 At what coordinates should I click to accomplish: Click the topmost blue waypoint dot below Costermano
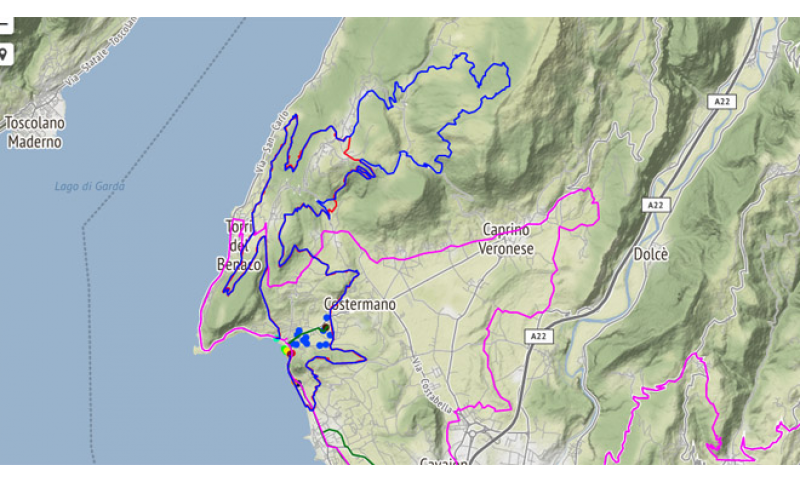[x=327, y=318]
